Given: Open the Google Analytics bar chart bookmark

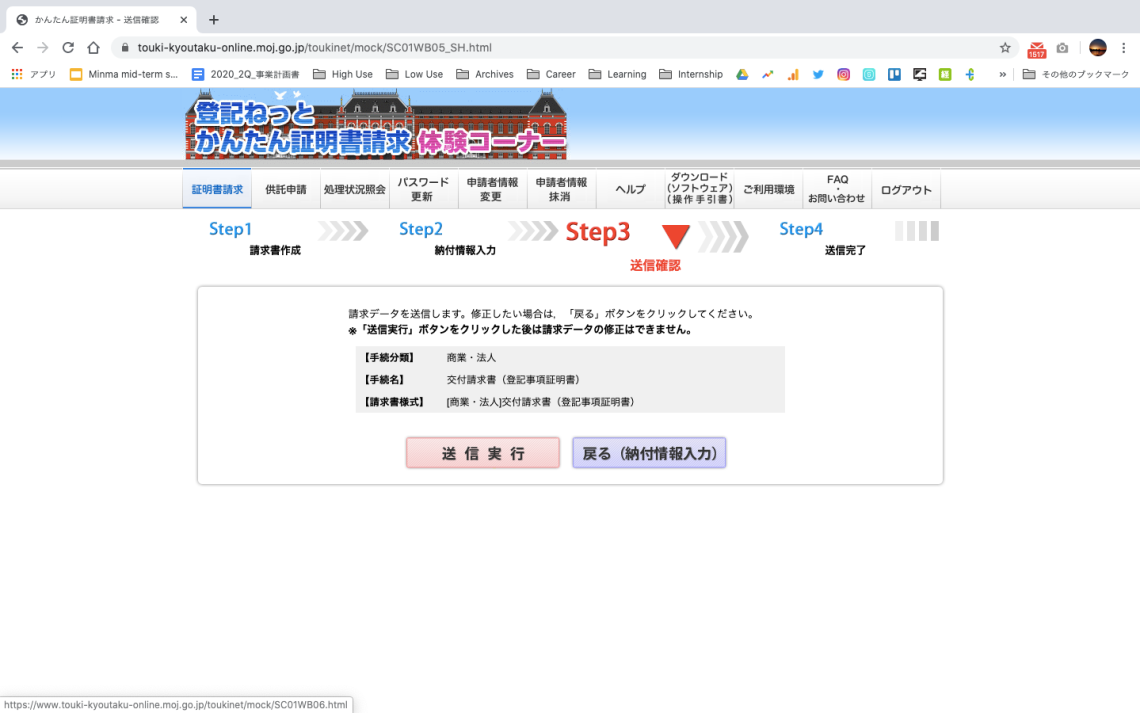Looking at the screenshot, I should click(x=793, y=74).
